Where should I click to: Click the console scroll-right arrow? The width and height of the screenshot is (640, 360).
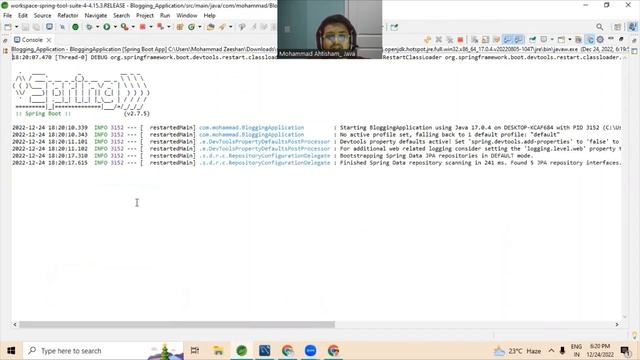click(x=617, y=324)
